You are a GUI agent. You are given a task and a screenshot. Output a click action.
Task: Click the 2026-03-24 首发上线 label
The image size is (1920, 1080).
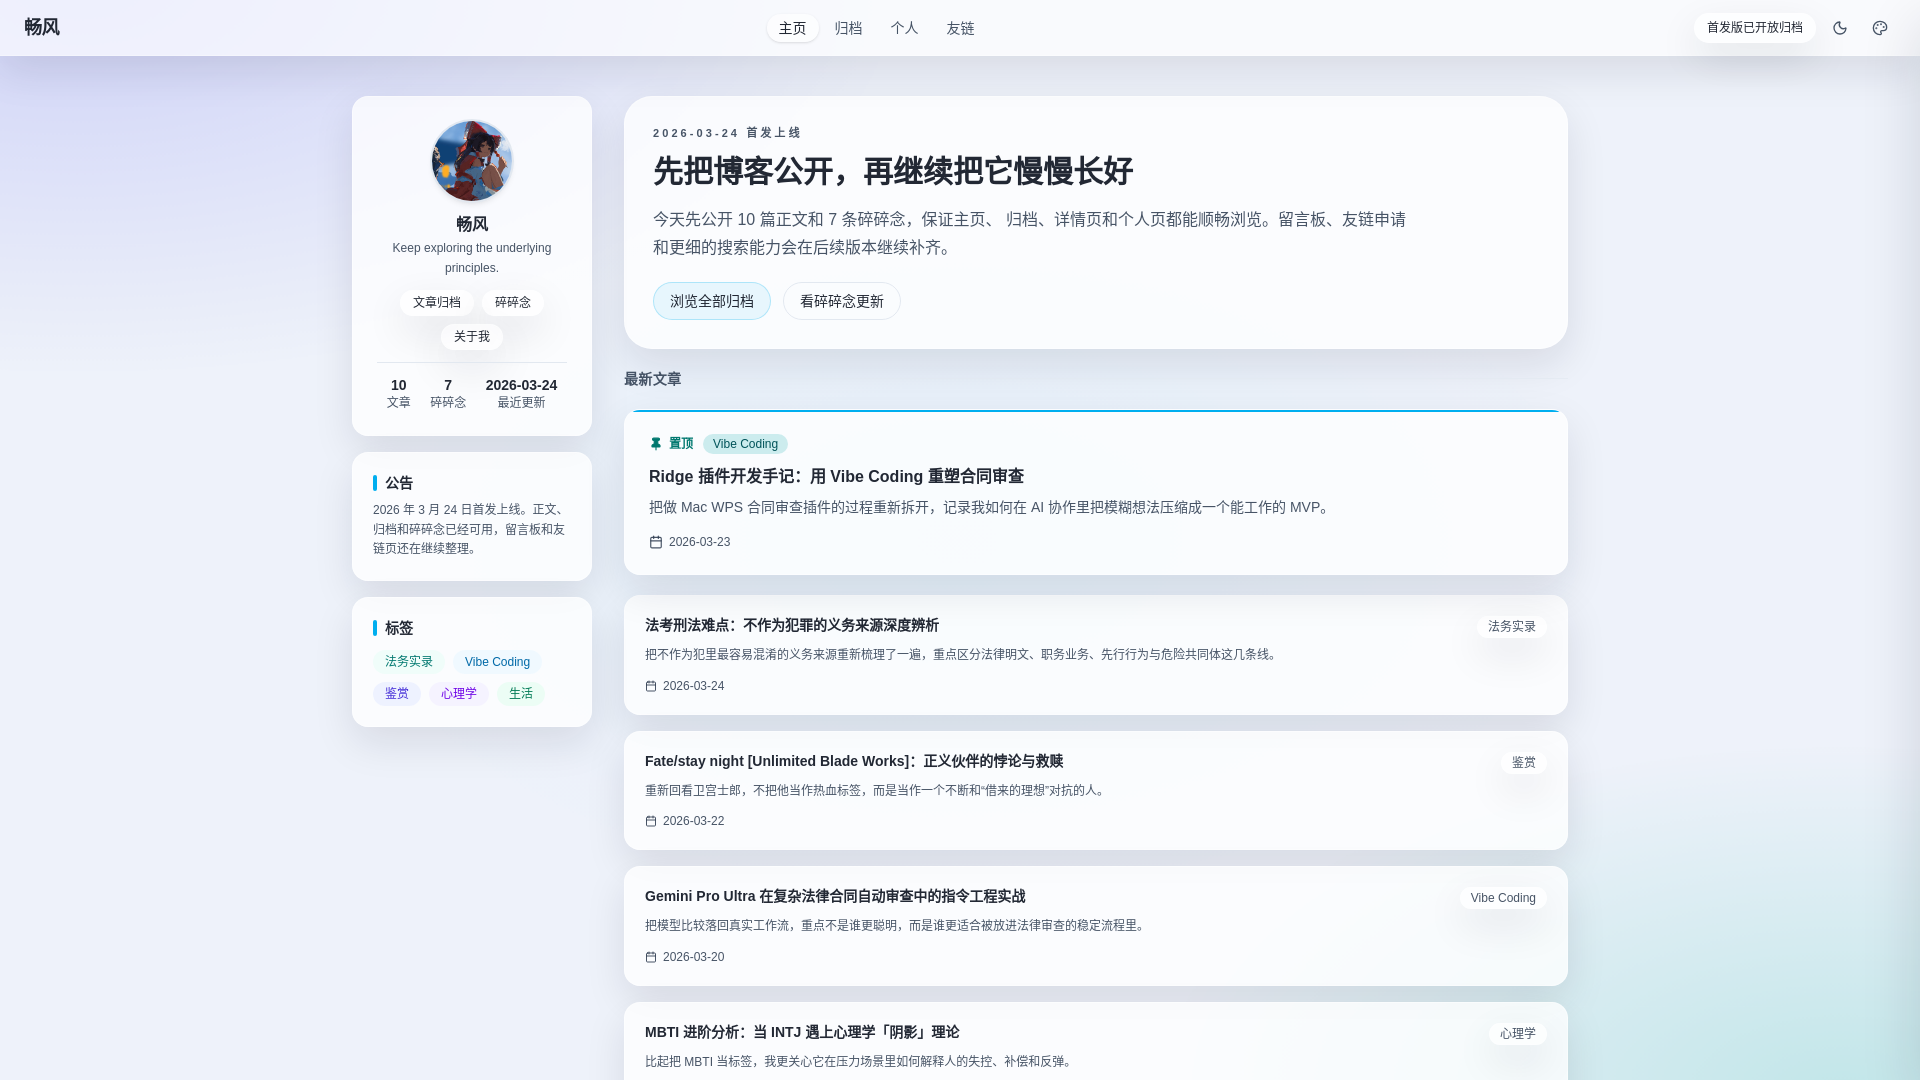(x=727, y=133)
